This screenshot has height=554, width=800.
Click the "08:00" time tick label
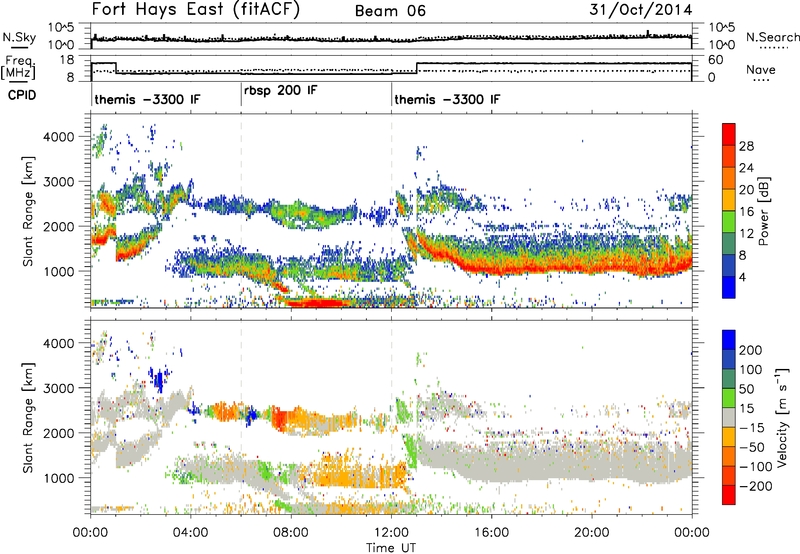[291, 533]
